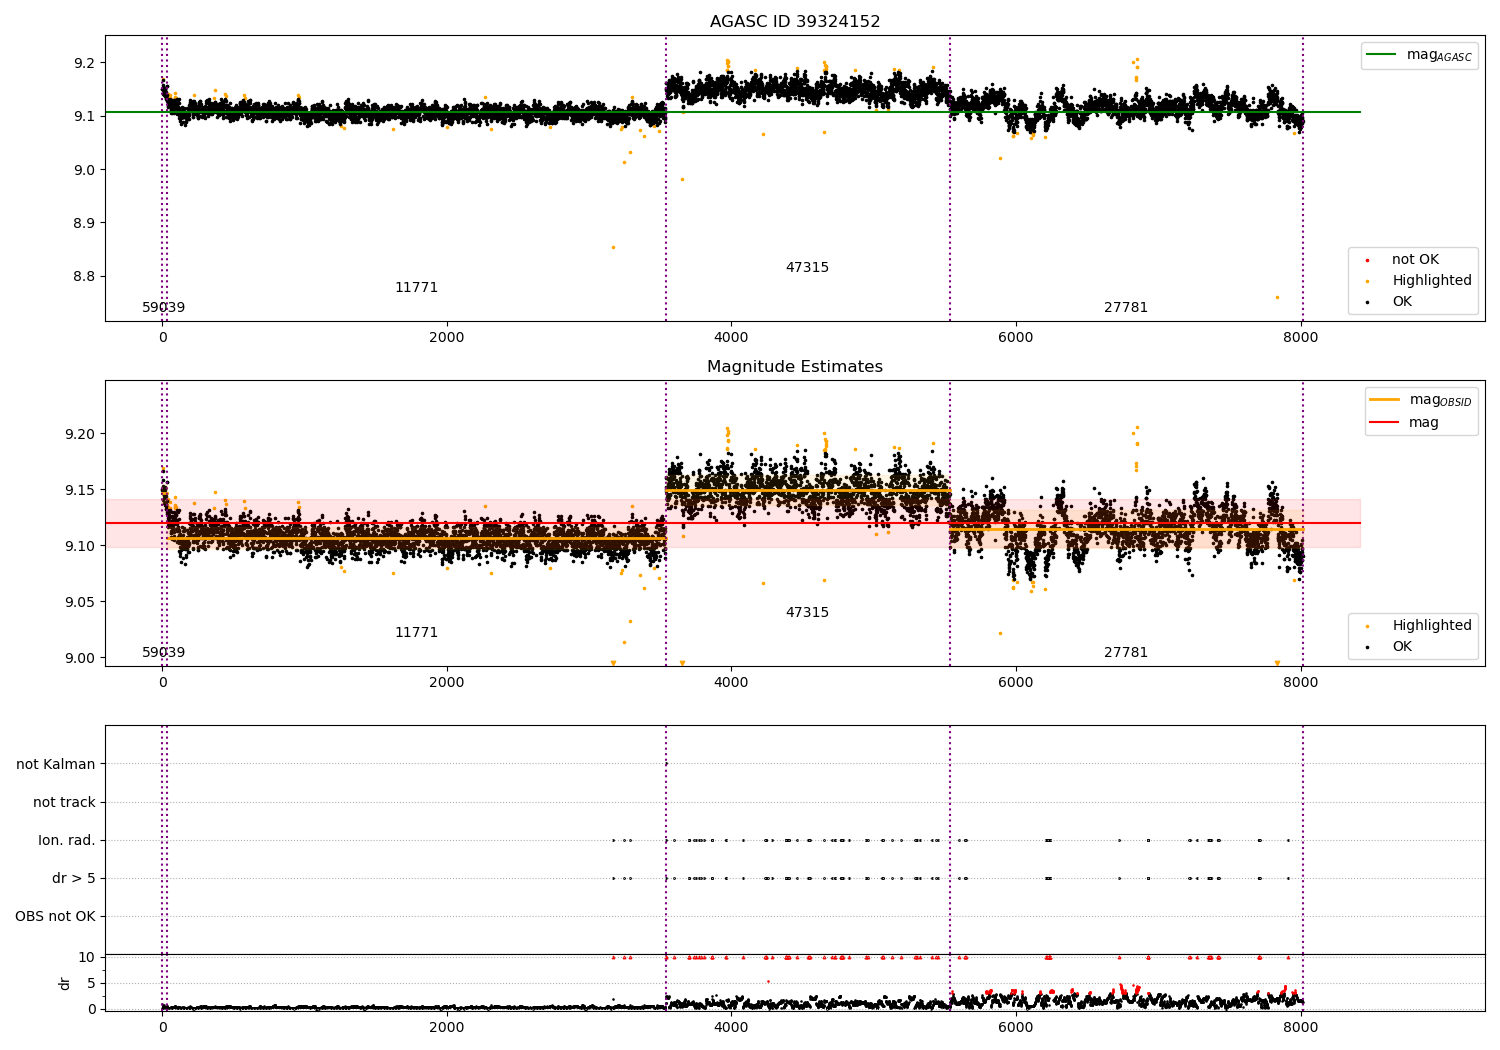Viewport: 1500px width, 1050px height.
Task: Click the 8.9 tick on top y-axis
Action: pos(85,223)
